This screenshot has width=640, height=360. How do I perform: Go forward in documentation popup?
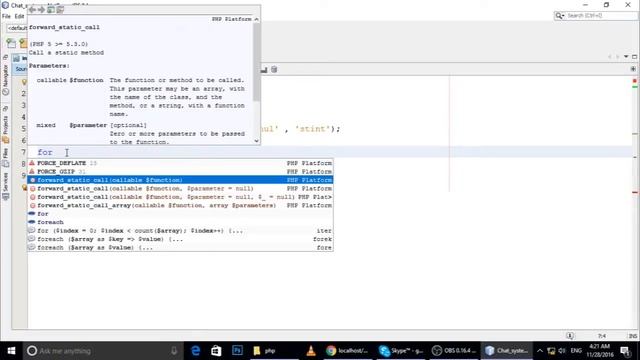(41, 10)
